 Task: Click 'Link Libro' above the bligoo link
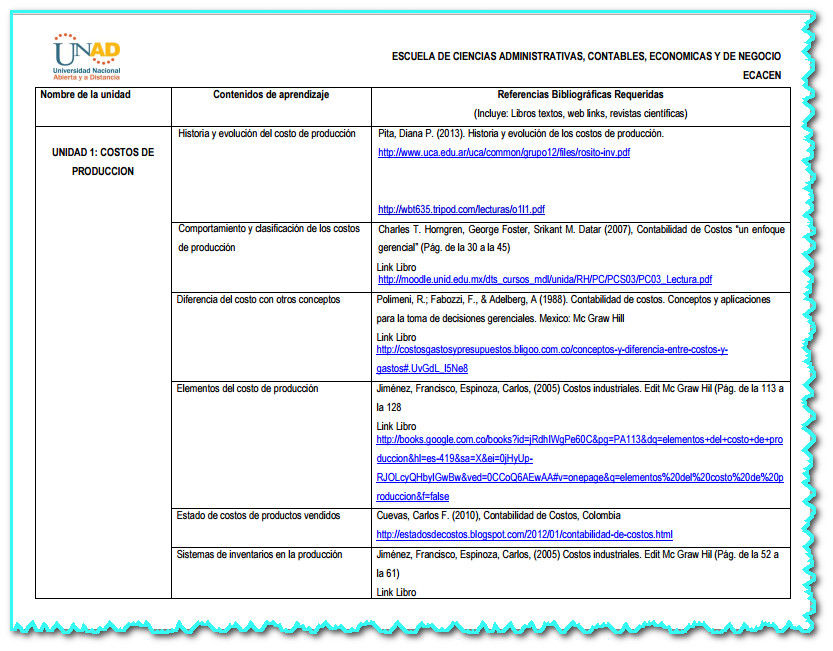(396, 337)
